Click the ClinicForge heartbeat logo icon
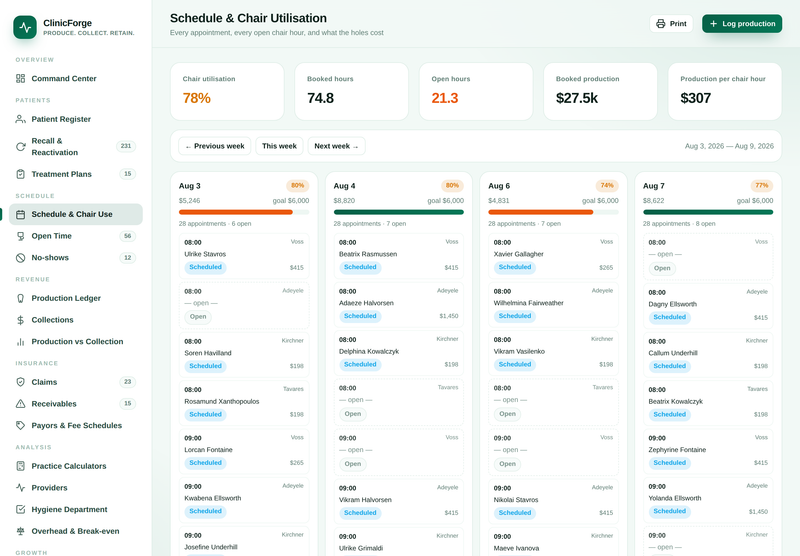 pyautogui.click(x=25, y=27)
